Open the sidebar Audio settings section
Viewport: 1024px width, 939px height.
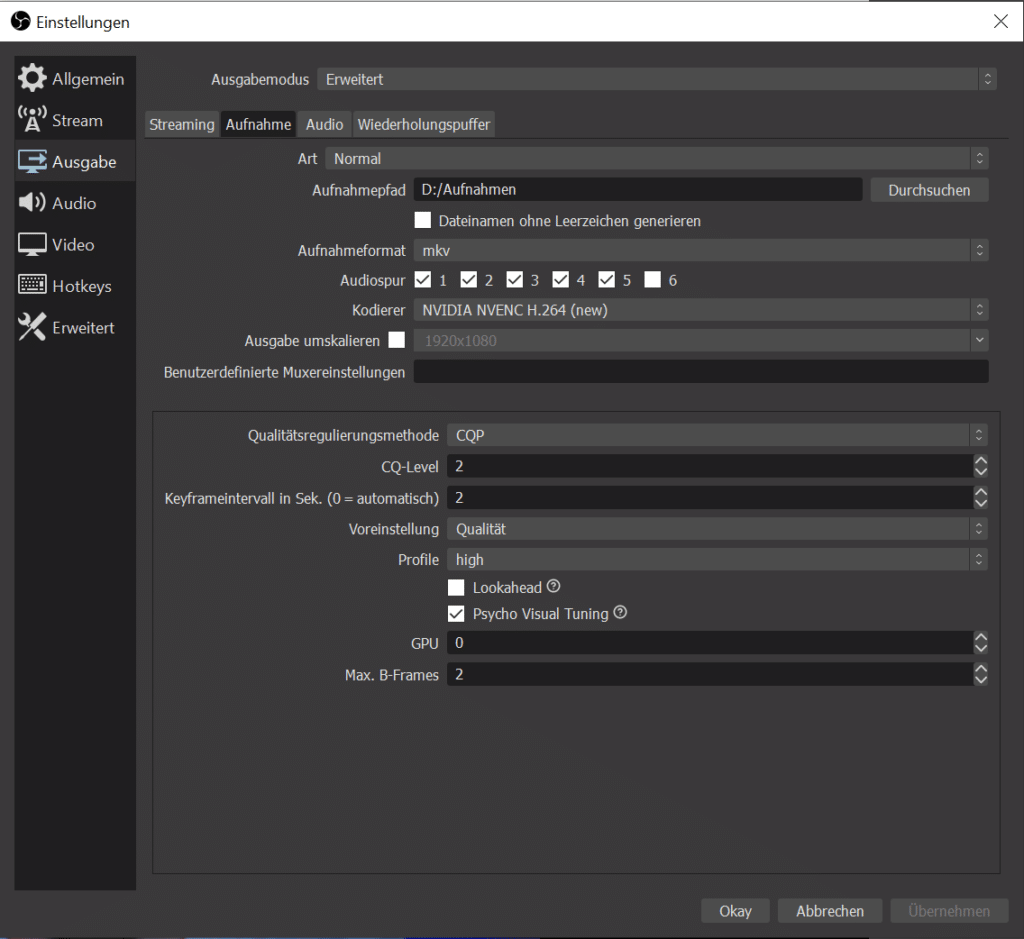[x=75, y=203]
